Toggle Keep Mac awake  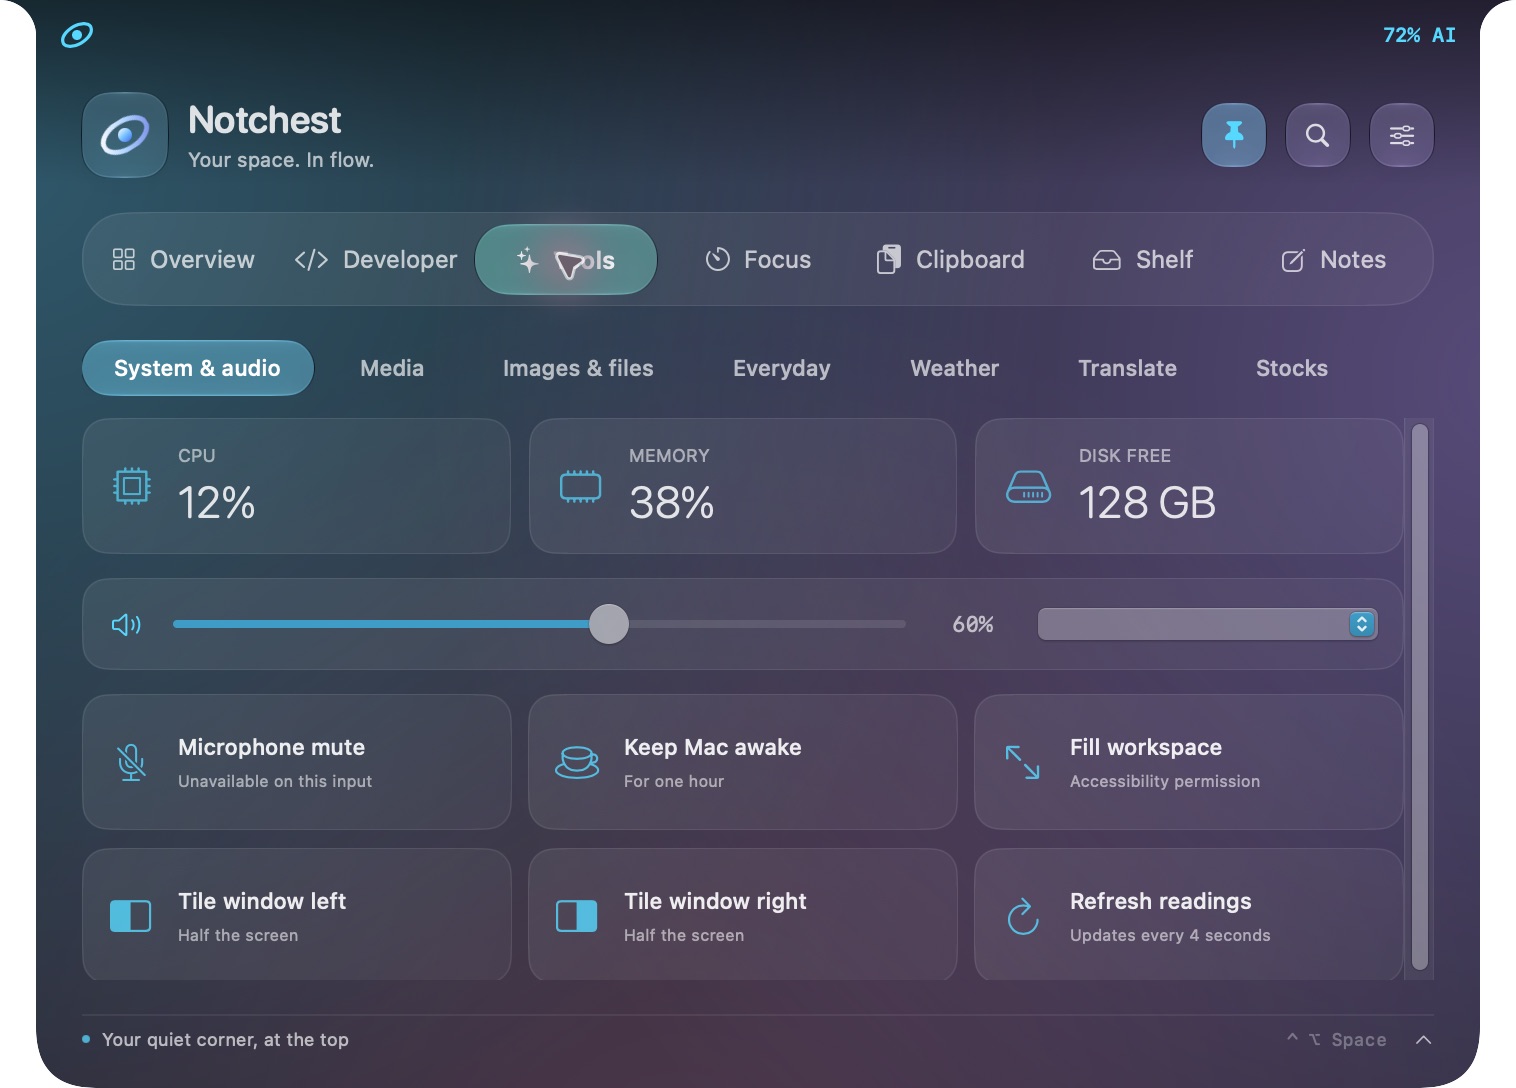click(743, 762)
